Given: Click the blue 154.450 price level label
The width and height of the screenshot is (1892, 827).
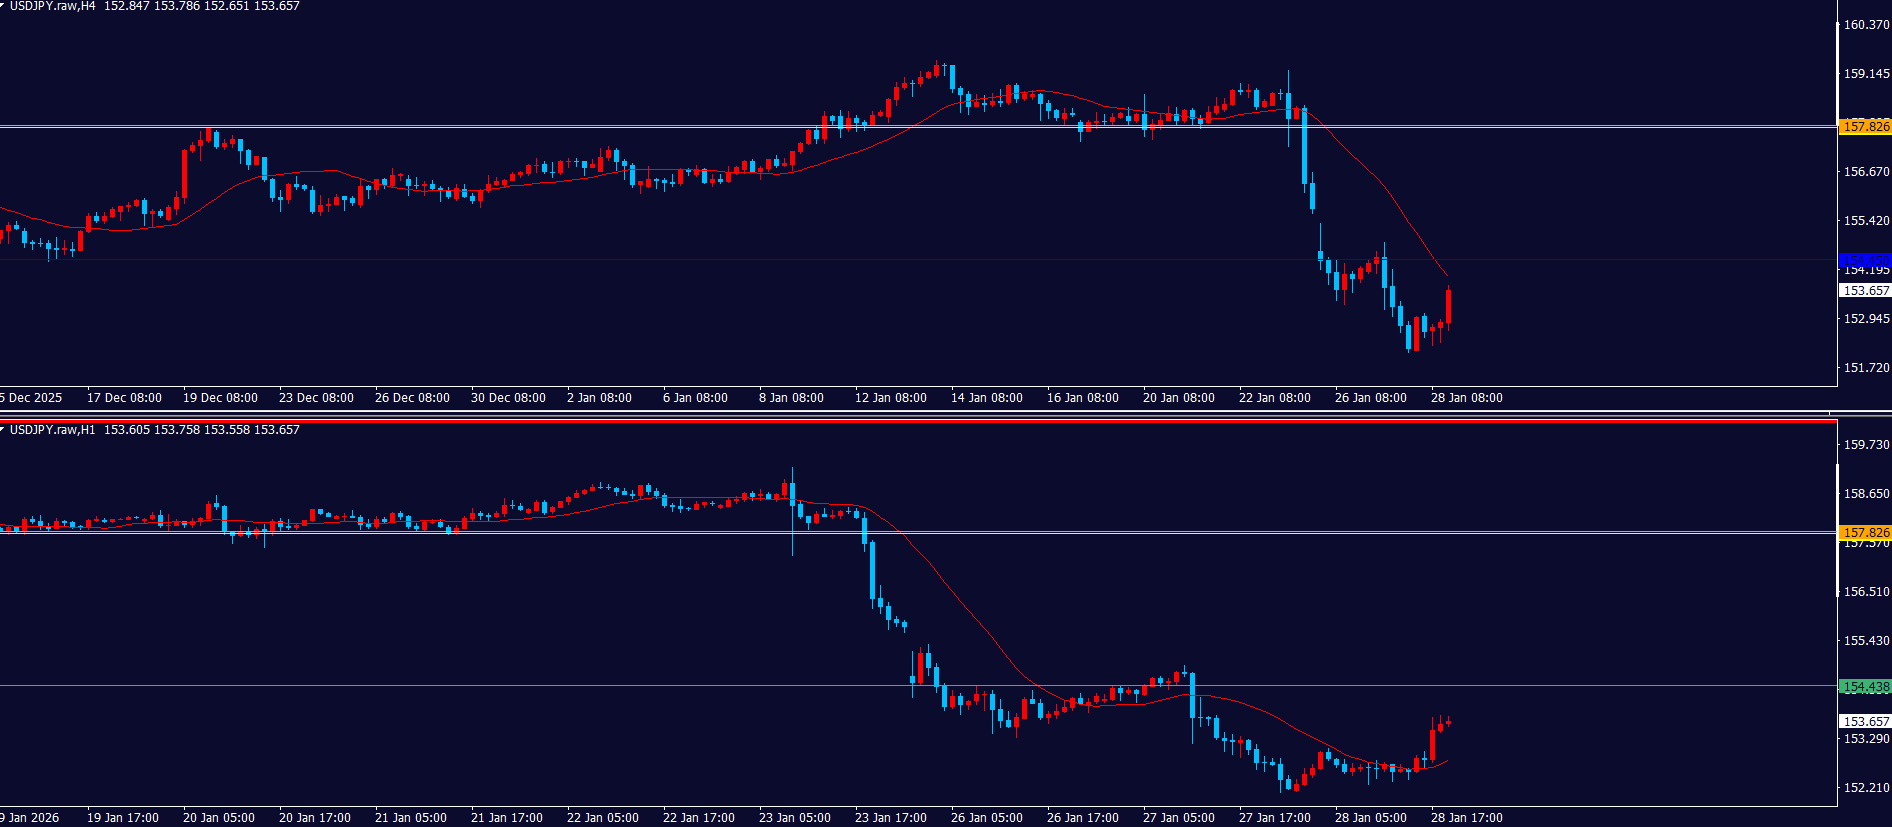Looking at the screenshot, I should pyautogui.click(x=1866, y=260).
